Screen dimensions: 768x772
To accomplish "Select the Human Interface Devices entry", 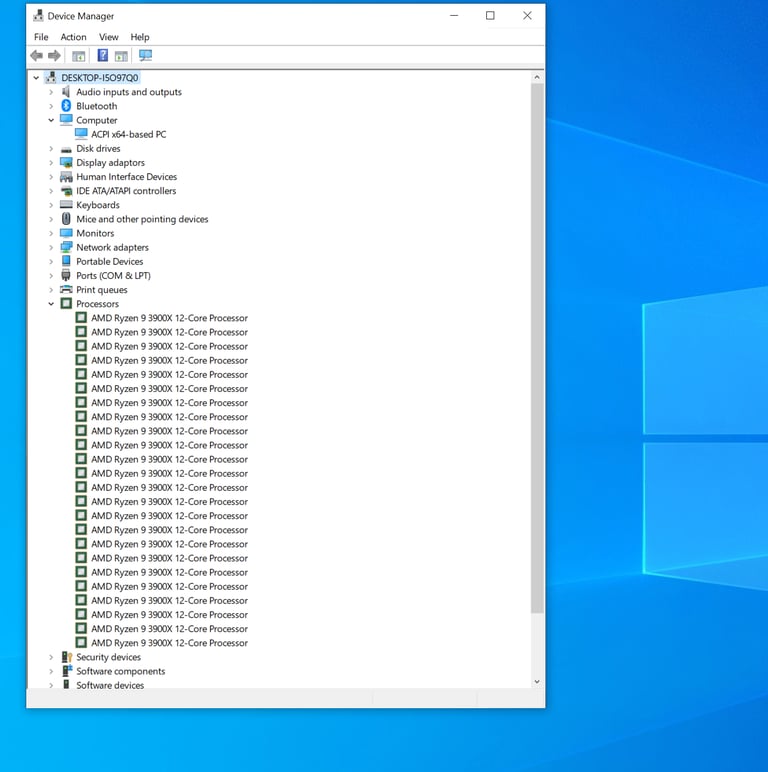I will click(x=126, y=177).
